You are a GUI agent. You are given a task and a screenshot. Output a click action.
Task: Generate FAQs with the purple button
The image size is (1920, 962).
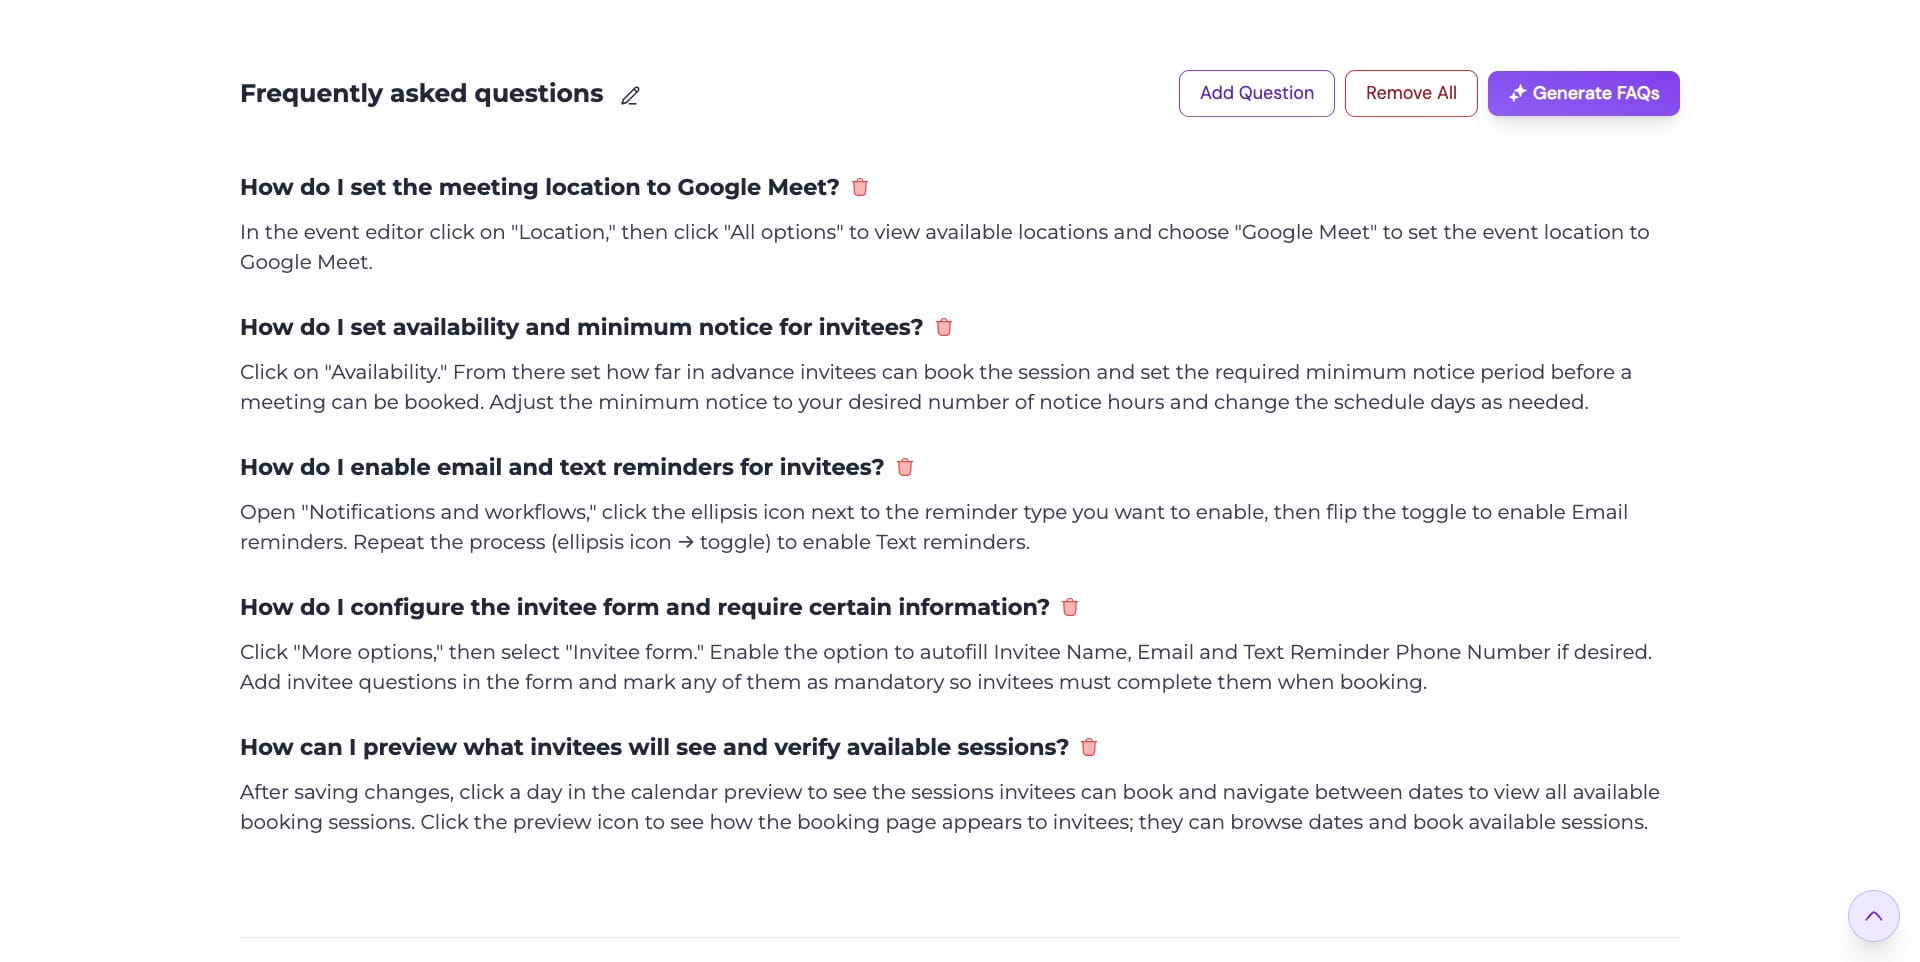pos(1583,93)
